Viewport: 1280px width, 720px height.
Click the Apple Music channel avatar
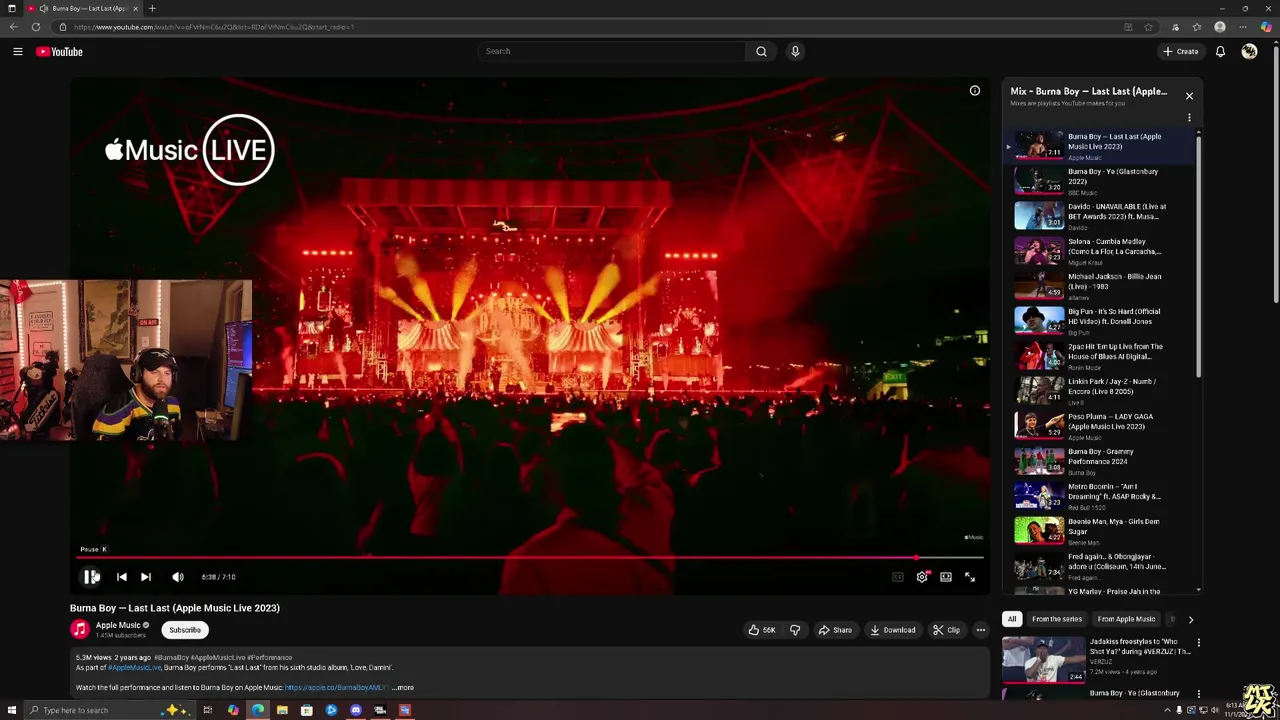[80, 629]
